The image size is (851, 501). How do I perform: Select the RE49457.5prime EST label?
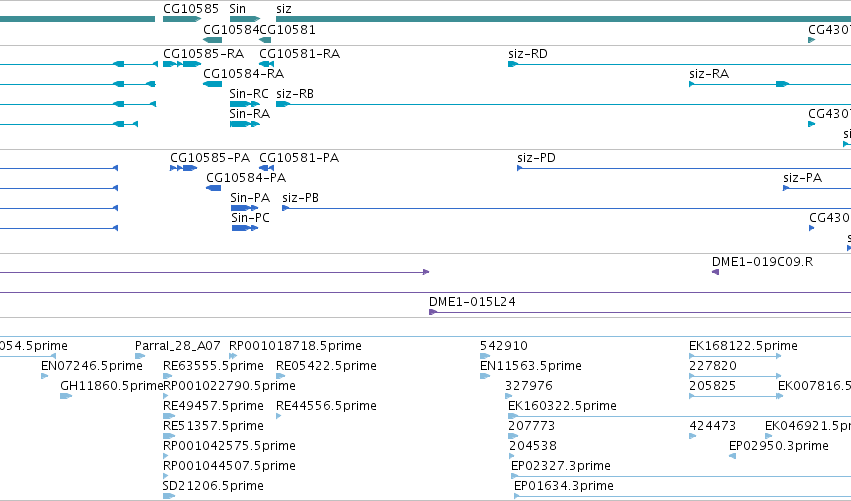point(213,406)
